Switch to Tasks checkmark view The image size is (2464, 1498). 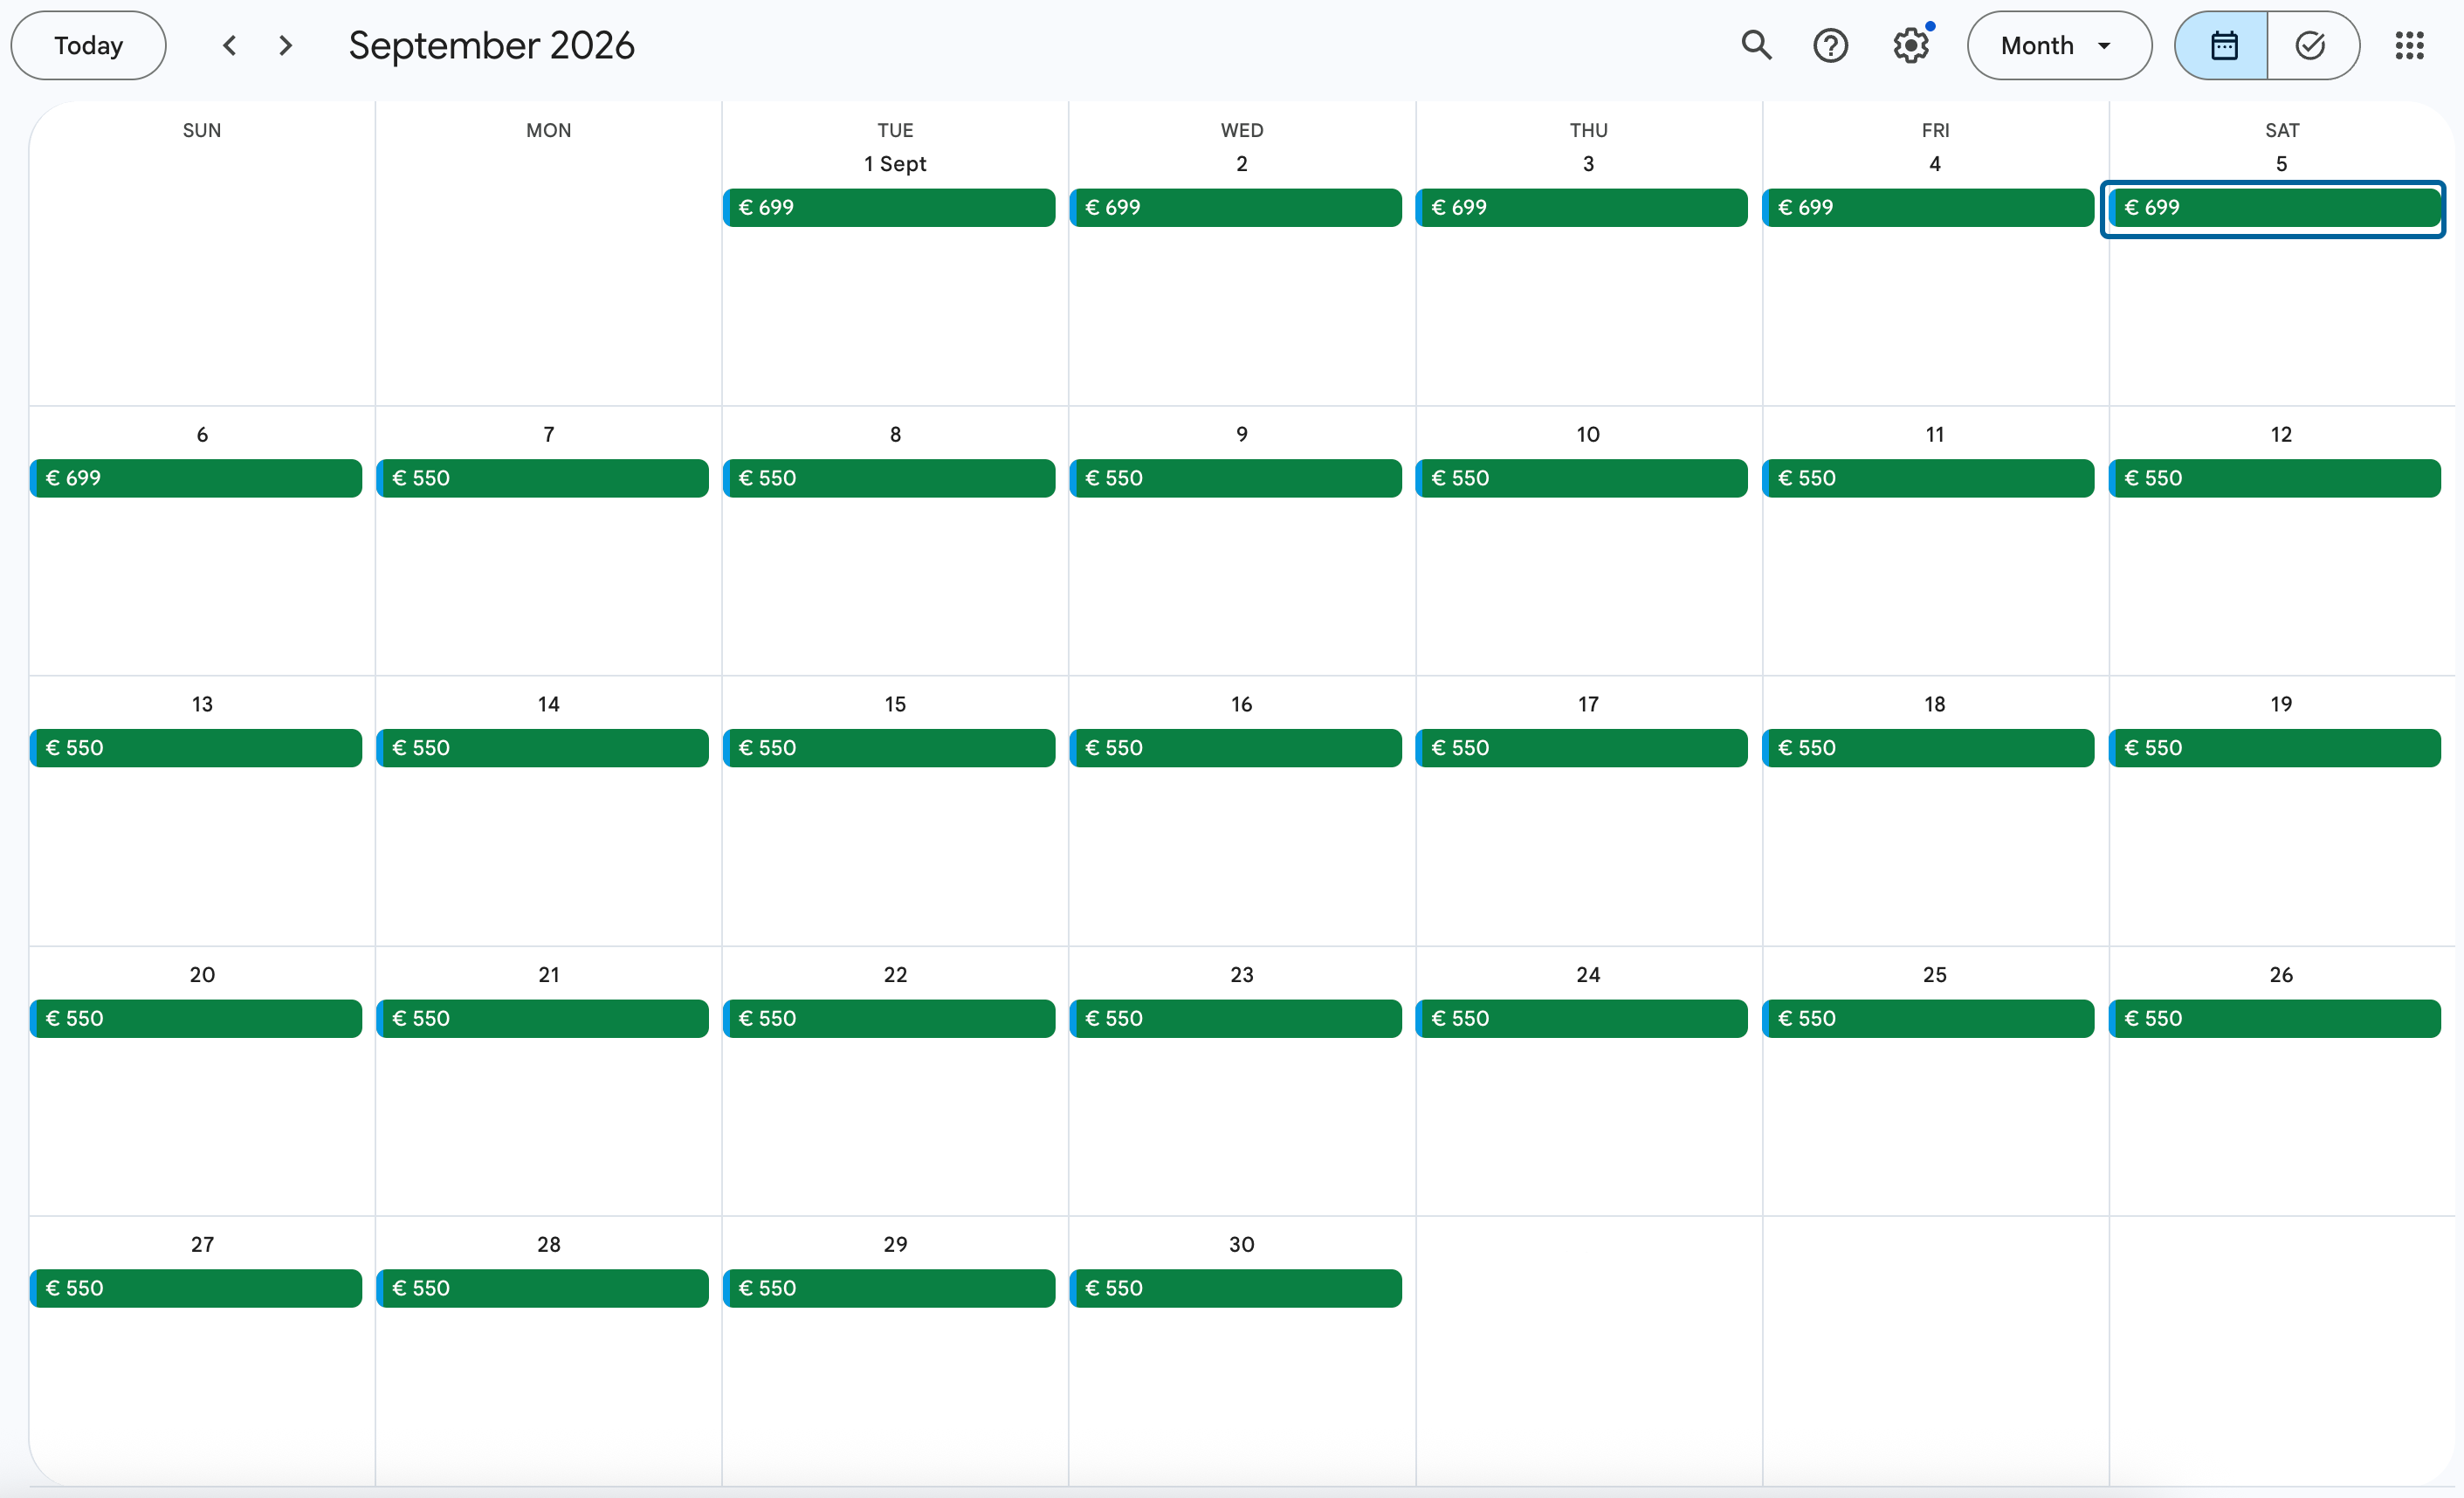coord(2313,45)
